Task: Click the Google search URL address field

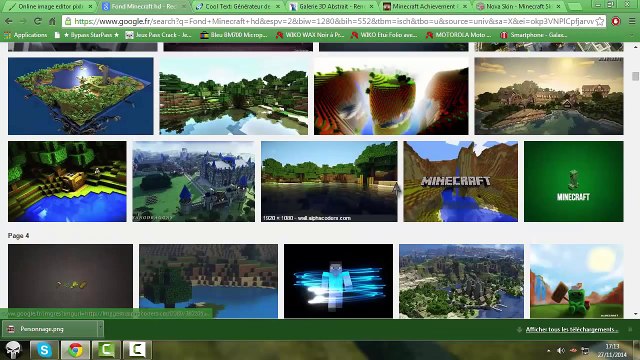Action: 333,21
